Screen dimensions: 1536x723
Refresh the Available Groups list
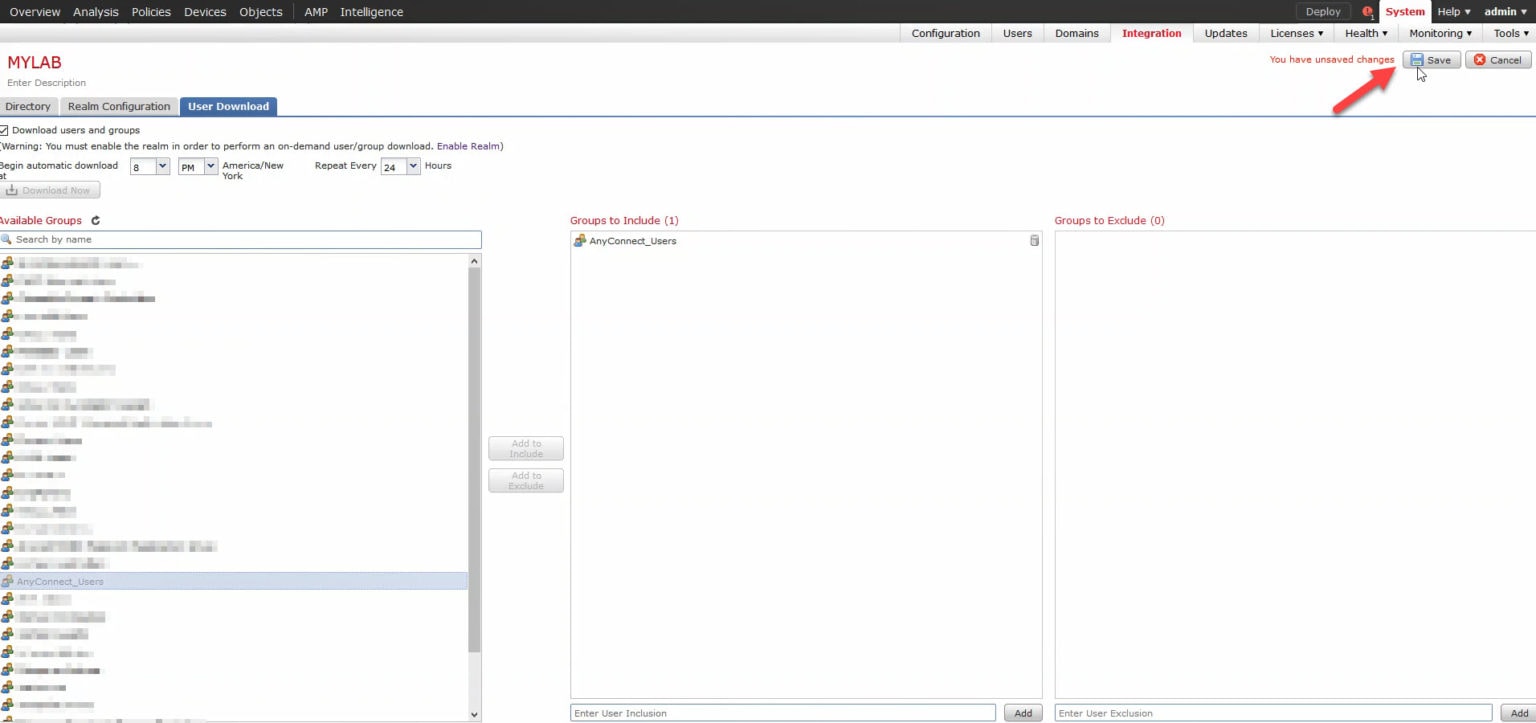pyautogui.click(x=95, y=220)
